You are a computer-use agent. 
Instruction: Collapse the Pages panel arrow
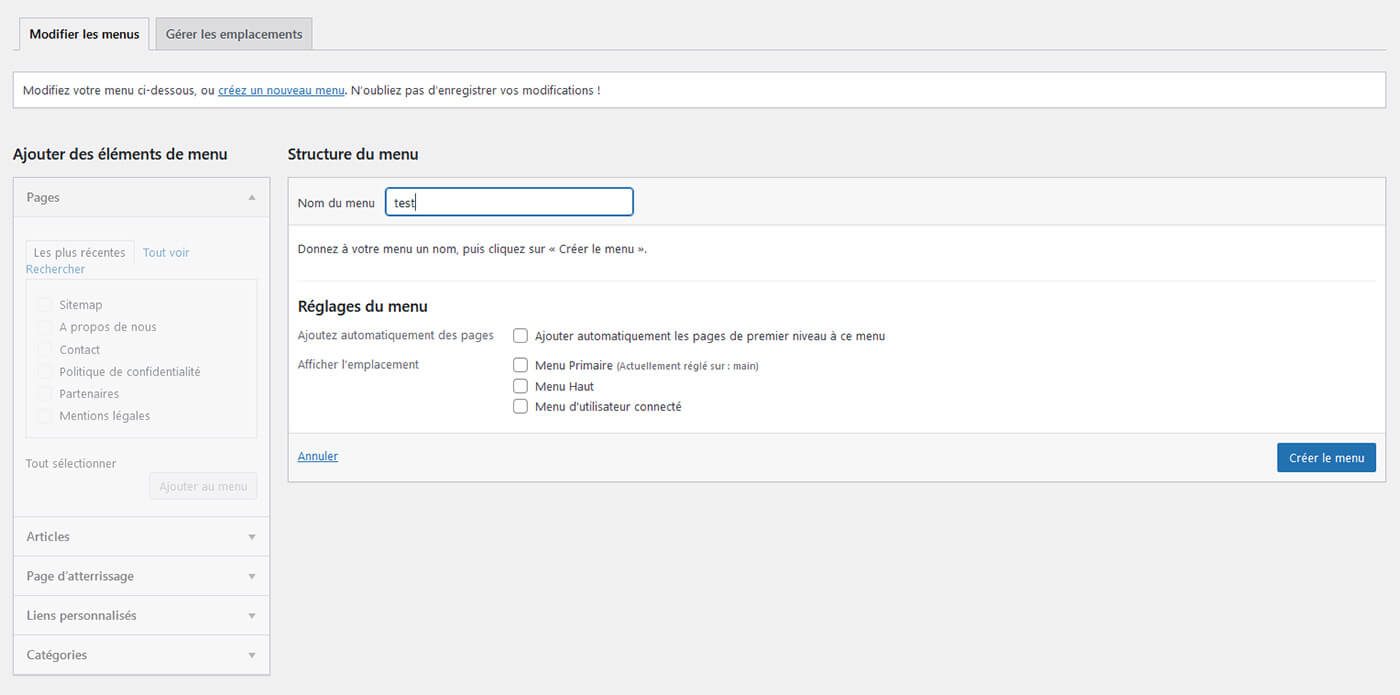(x=252, y=198)
